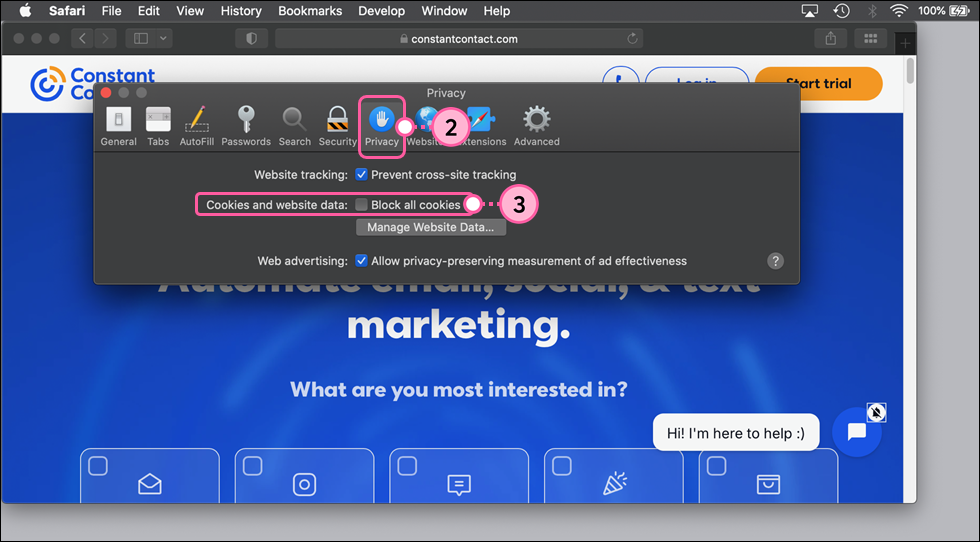Open the Passwords preferences pane

246,127
